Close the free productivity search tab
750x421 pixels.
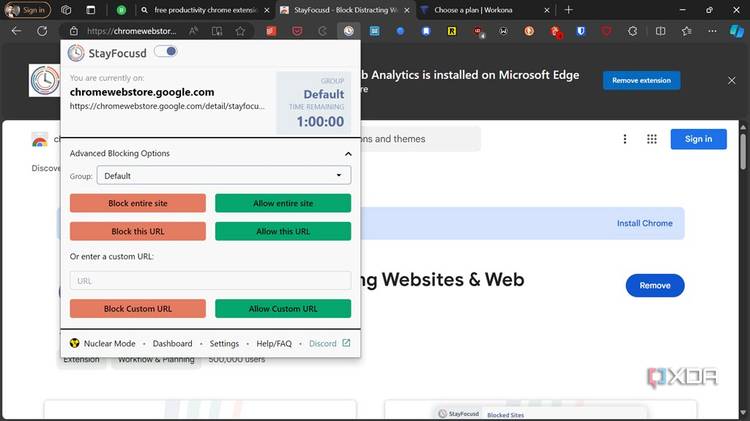point(266,10)
